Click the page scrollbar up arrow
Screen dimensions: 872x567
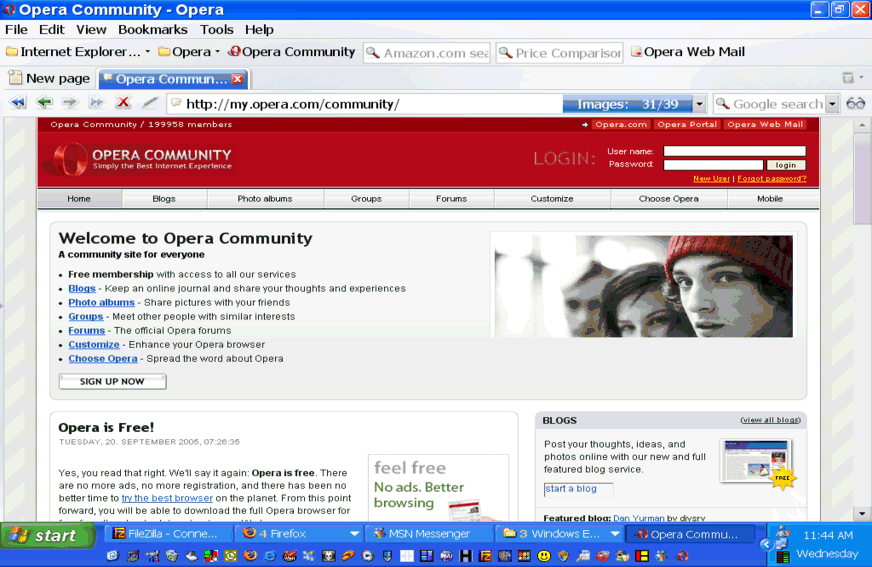point(862,125)
